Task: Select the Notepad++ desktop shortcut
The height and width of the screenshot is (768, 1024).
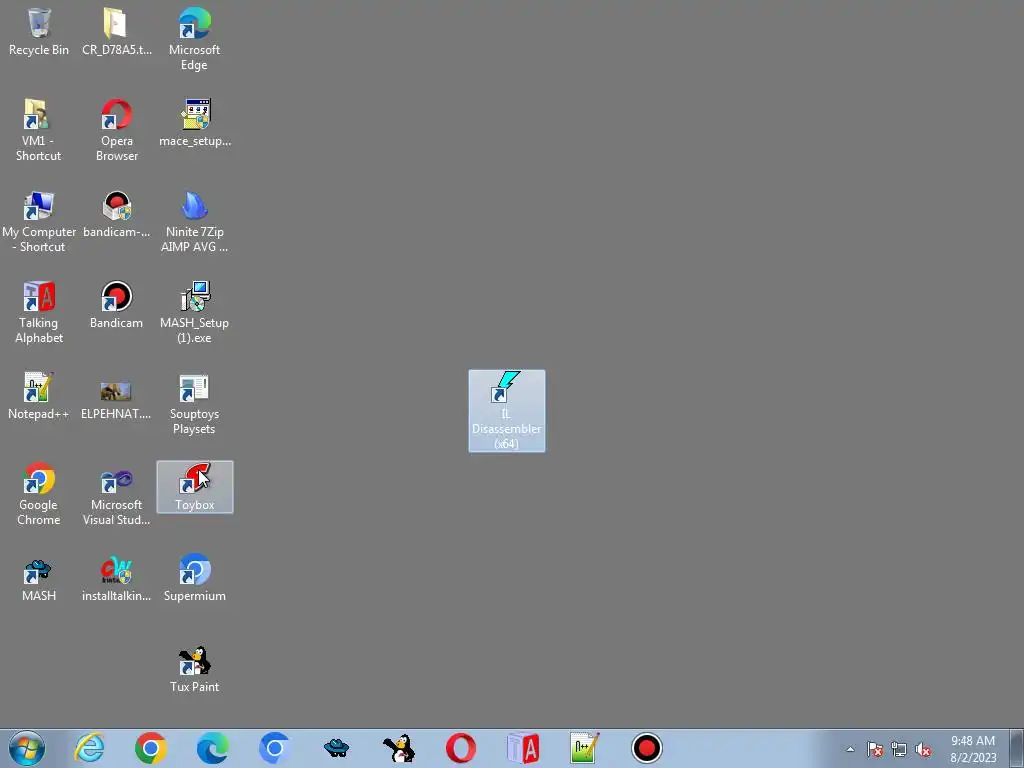Action: (x=39, y=396)
